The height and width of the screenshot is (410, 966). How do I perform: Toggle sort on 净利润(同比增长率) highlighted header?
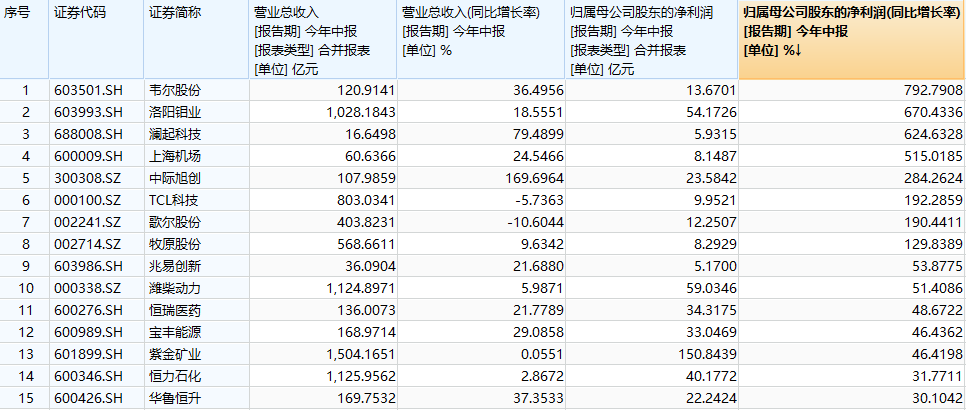click(x=853, y=39)
